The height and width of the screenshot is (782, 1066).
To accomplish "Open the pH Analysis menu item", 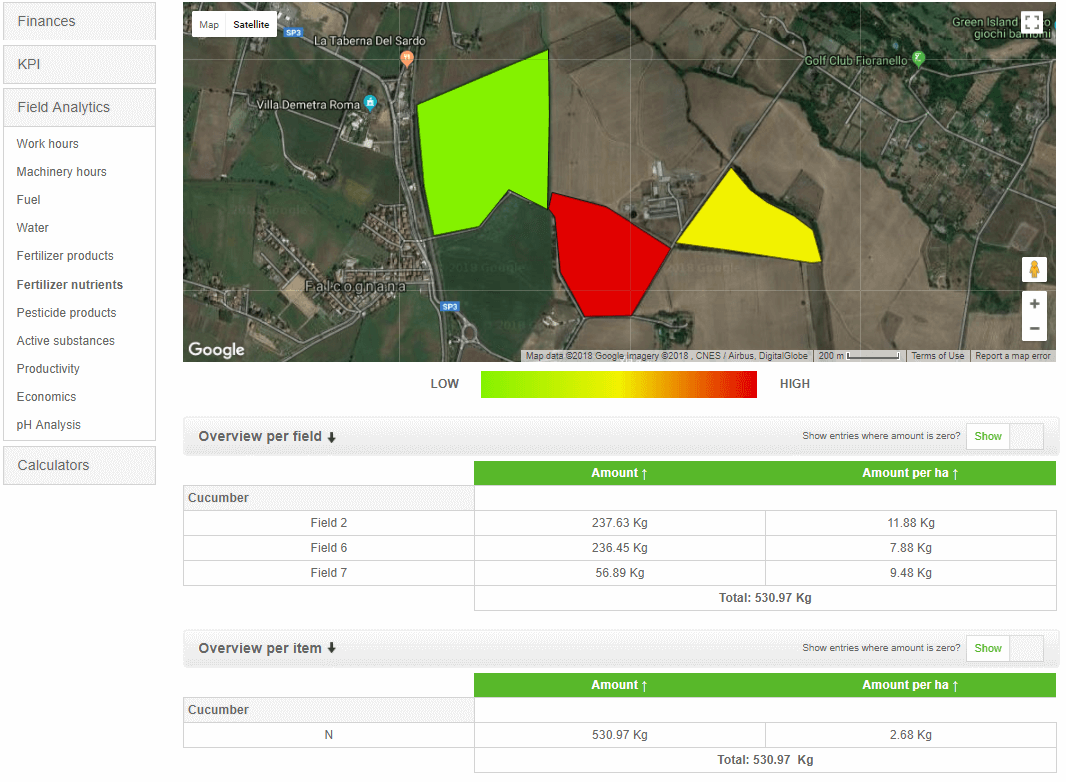I will [49, 425].
